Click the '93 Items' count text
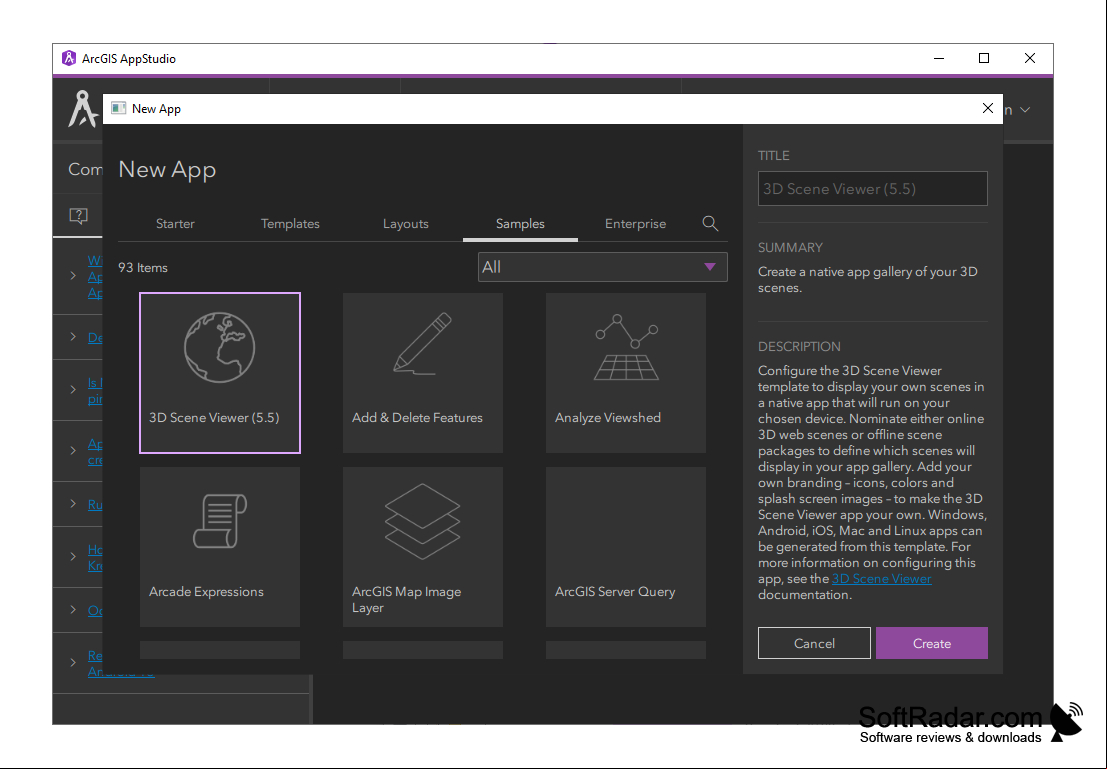 click(143, 268)
